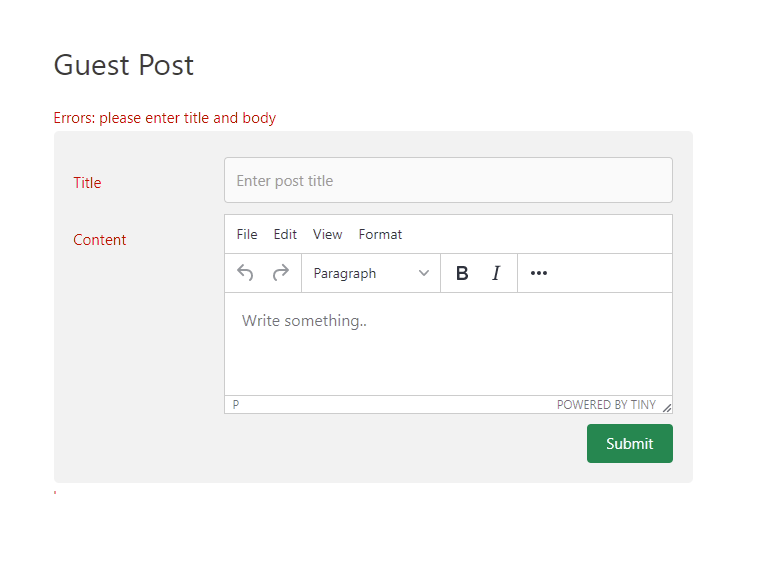Screen dimensions: 784x579
Task: Select the P element path in status bar
Action: [x=236, y=404]
